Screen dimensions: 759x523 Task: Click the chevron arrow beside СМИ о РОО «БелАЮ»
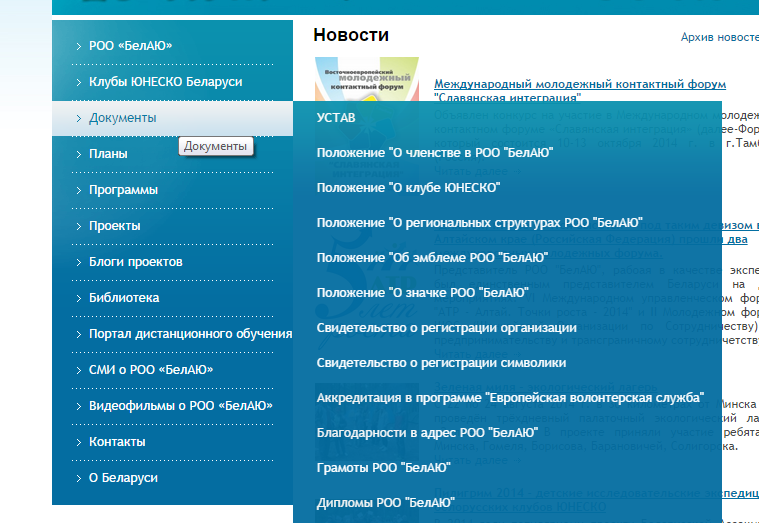click(x=79, y=370)
